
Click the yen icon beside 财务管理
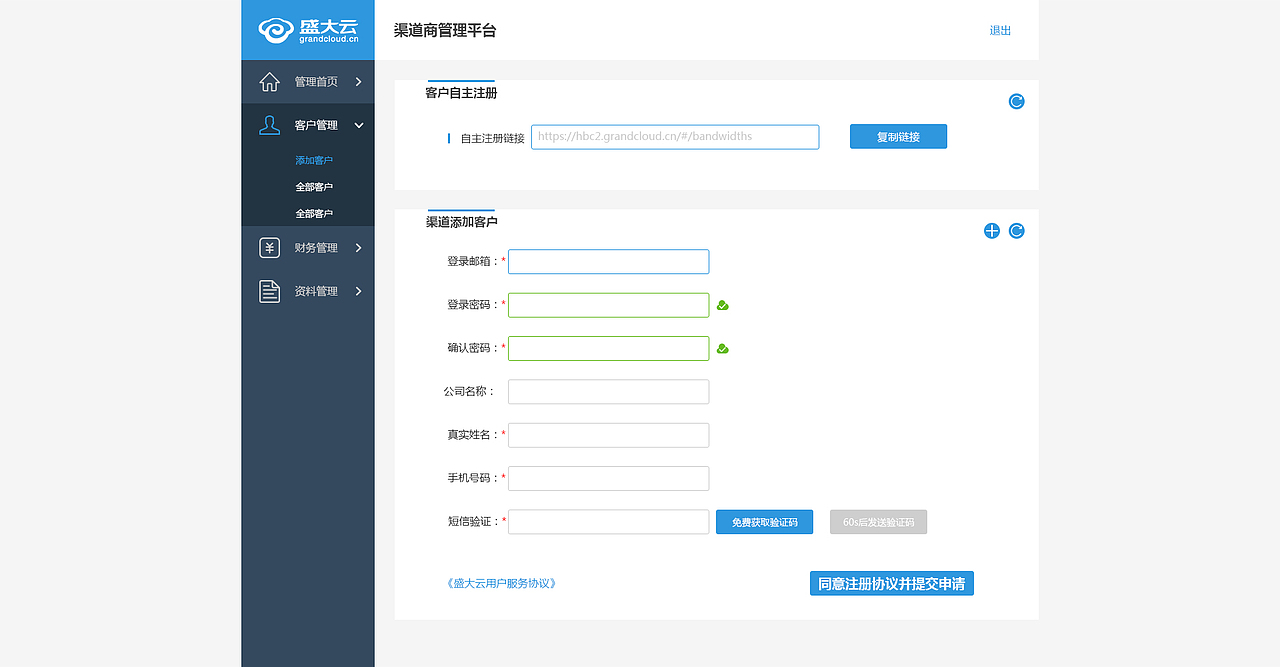269,247
